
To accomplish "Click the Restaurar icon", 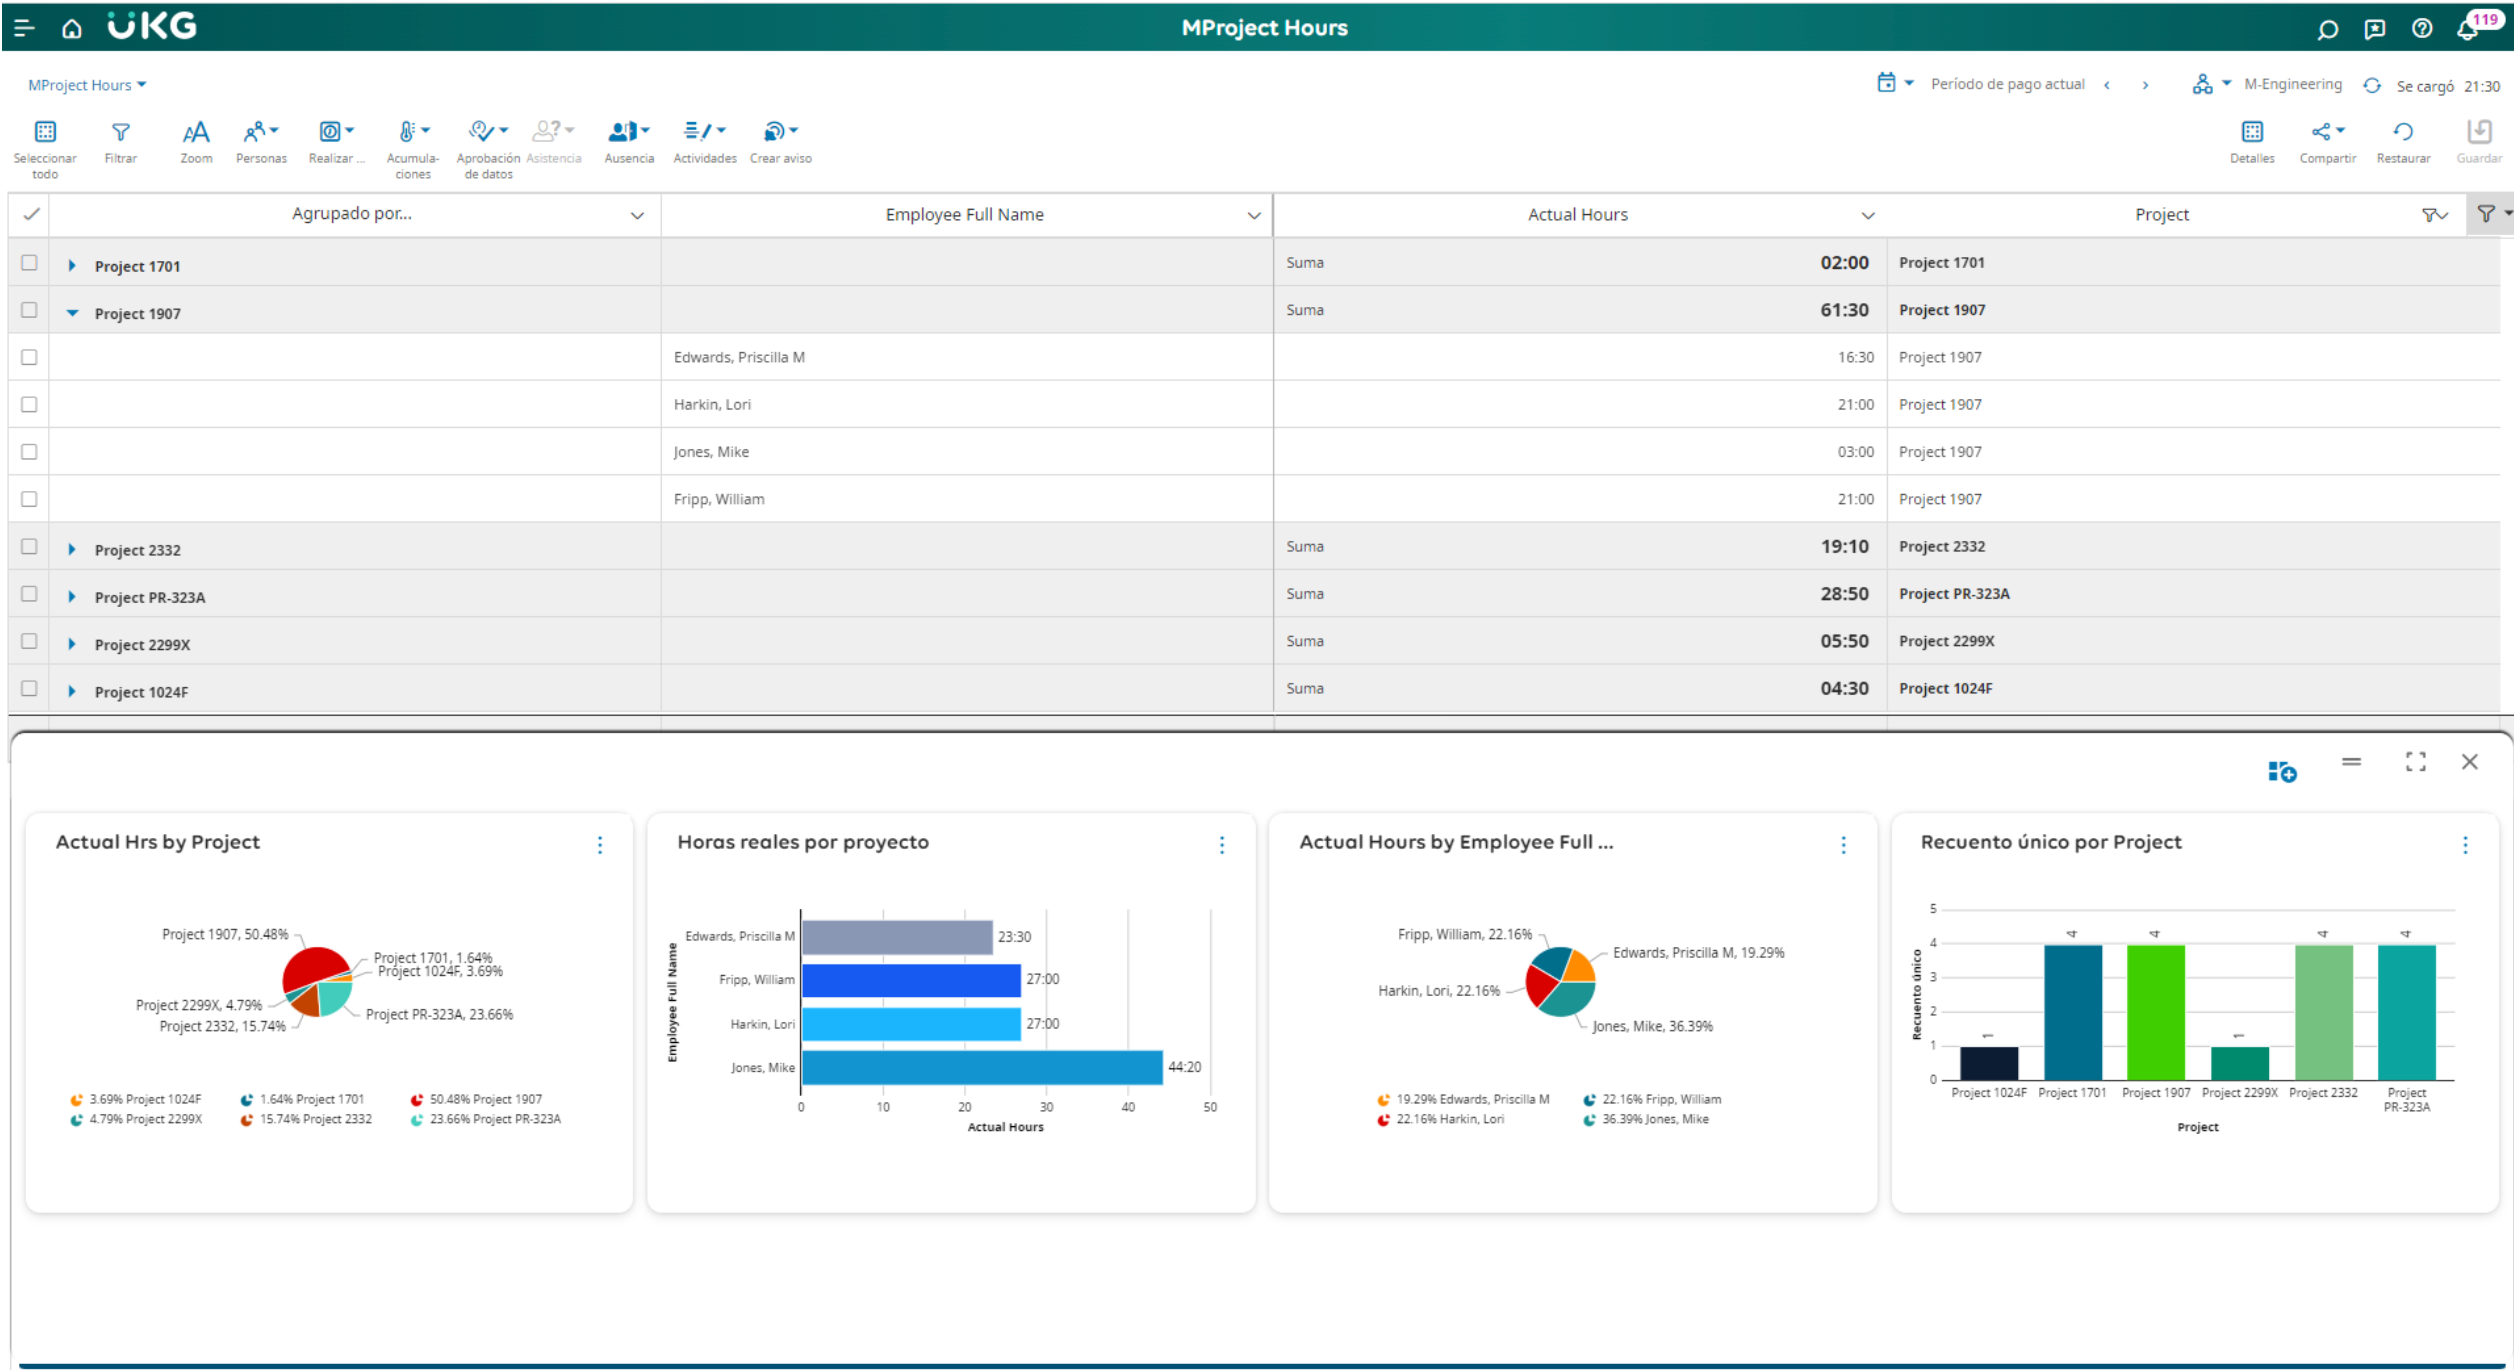I will tap(2402, 133).
